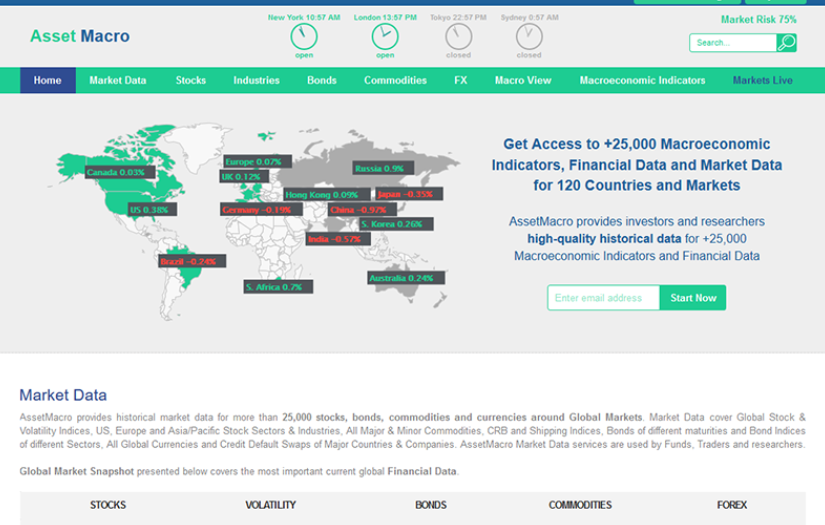Open the Markets Live link
This screenshot has width=825, height=525.
[x=762, y=80]
